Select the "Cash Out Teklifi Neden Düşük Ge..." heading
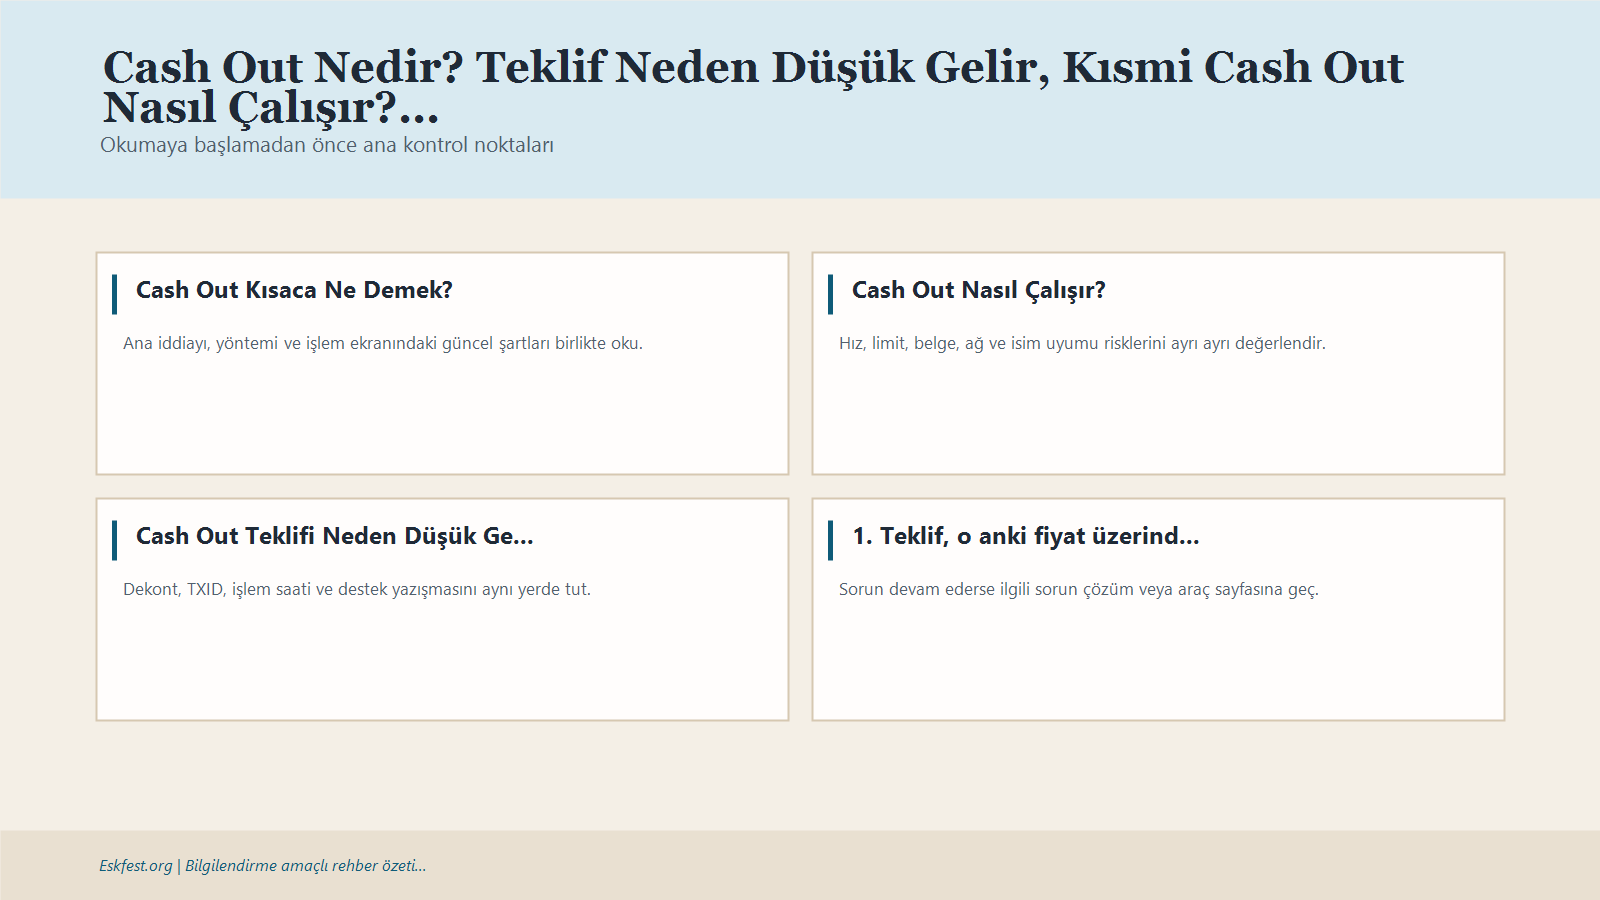The image size is (1600, 900). pyautogui.click(x=335, y=536)
